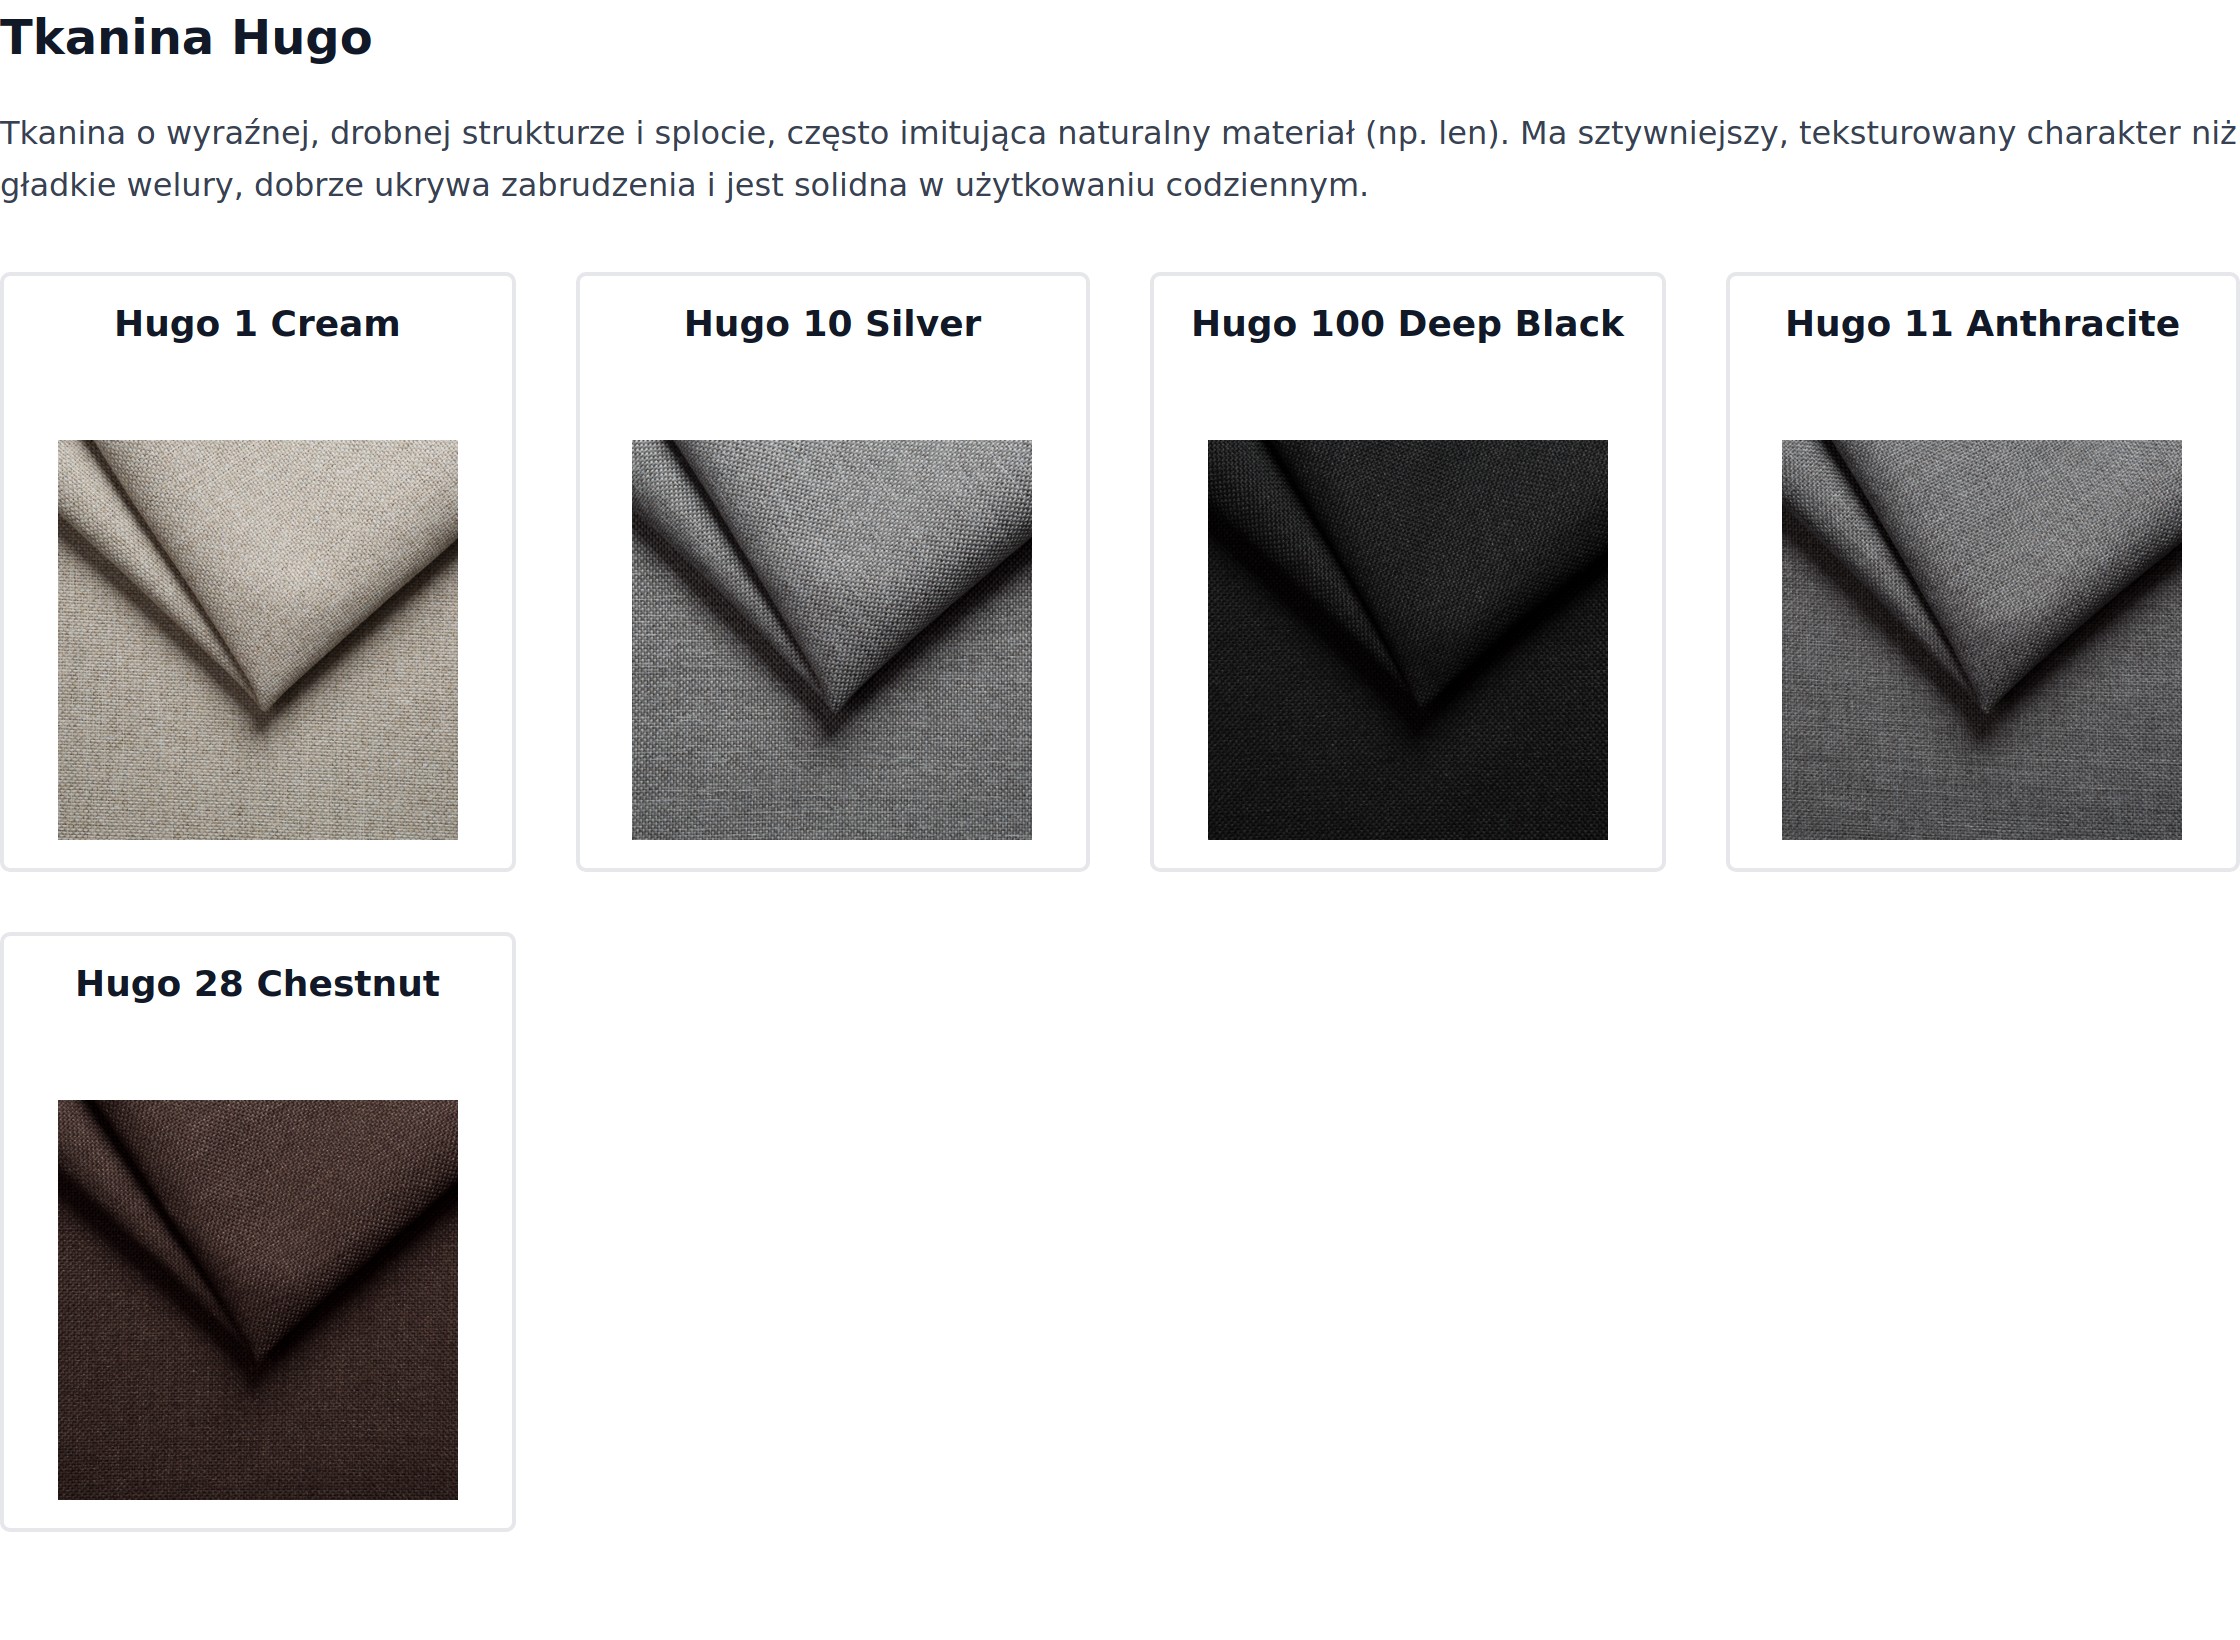Screen dimensions: 2240x1640
Task: Open the Hugo 100 Deep Black label
Action: pos(1407,324)
